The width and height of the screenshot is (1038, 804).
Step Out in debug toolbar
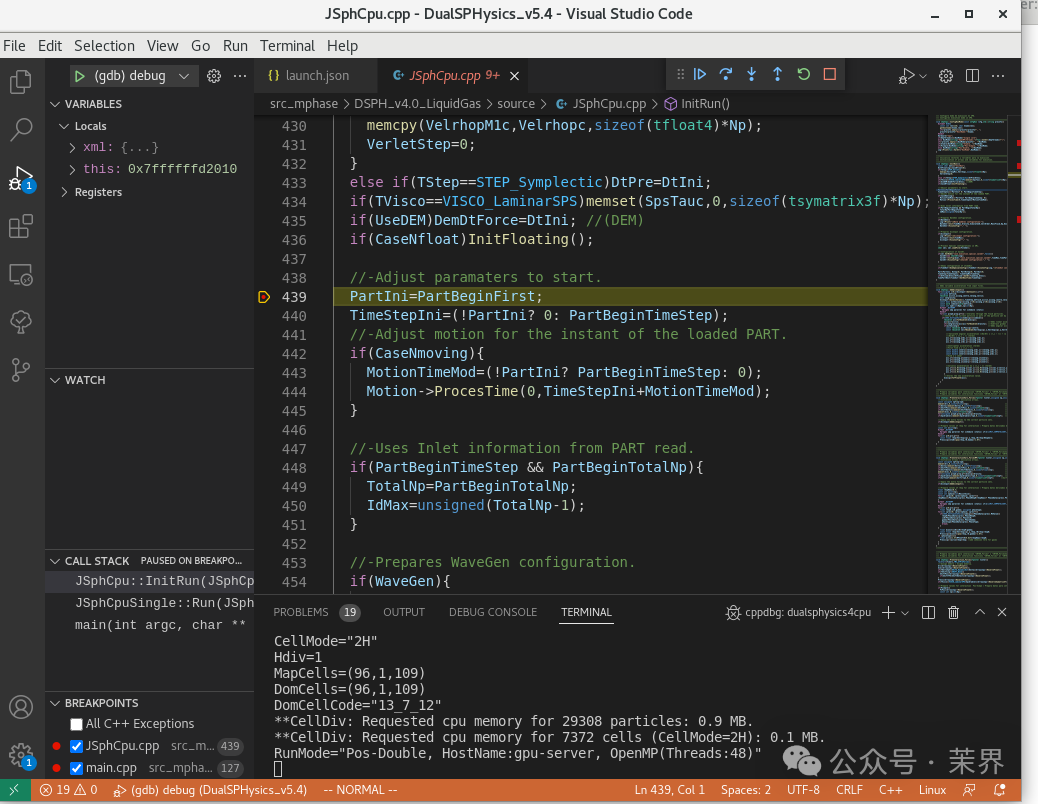coord(777,74)
